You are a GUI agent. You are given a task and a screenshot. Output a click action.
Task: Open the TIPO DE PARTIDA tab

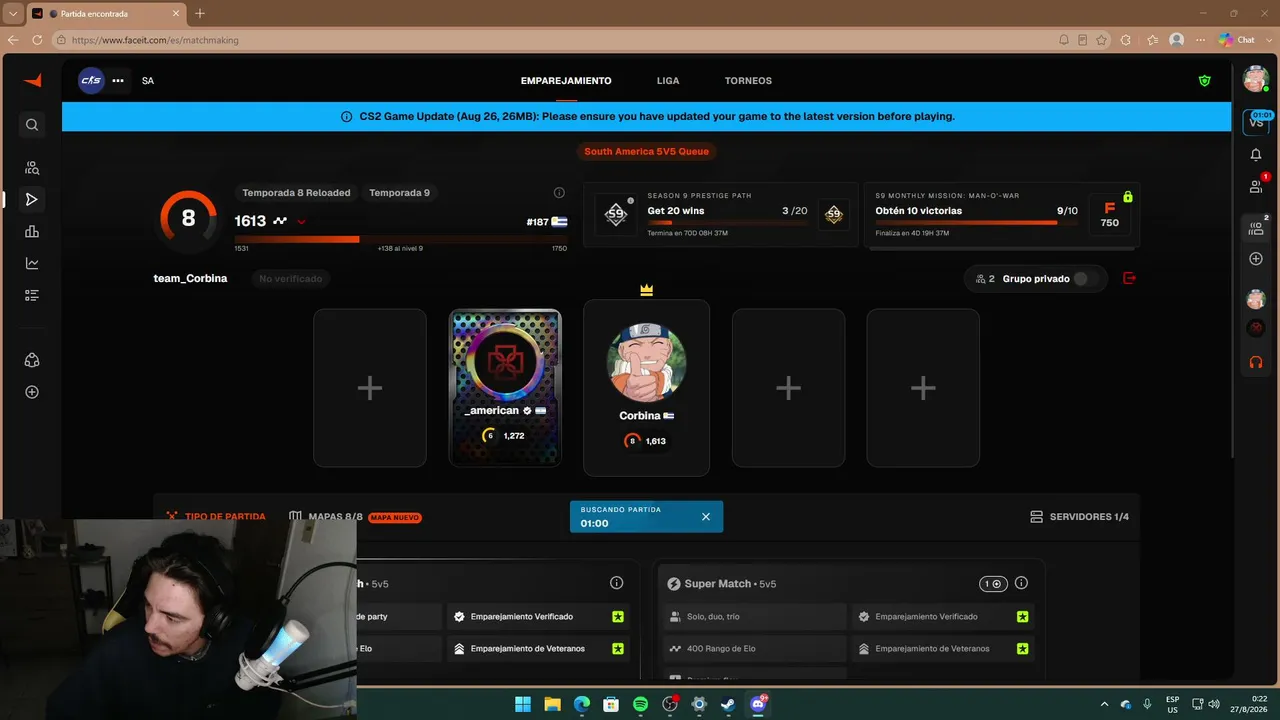[x=217, y=517]
